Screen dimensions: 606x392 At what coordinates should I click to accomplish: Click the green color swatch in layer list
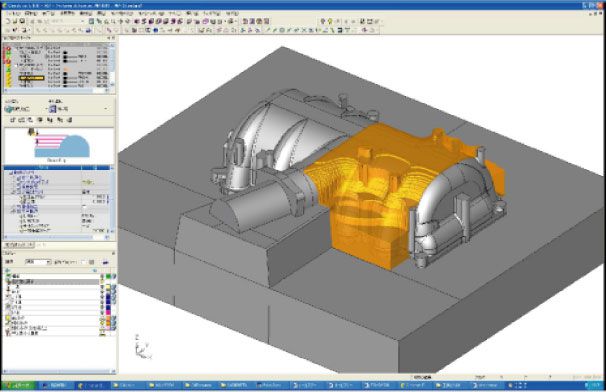(109, 276)
